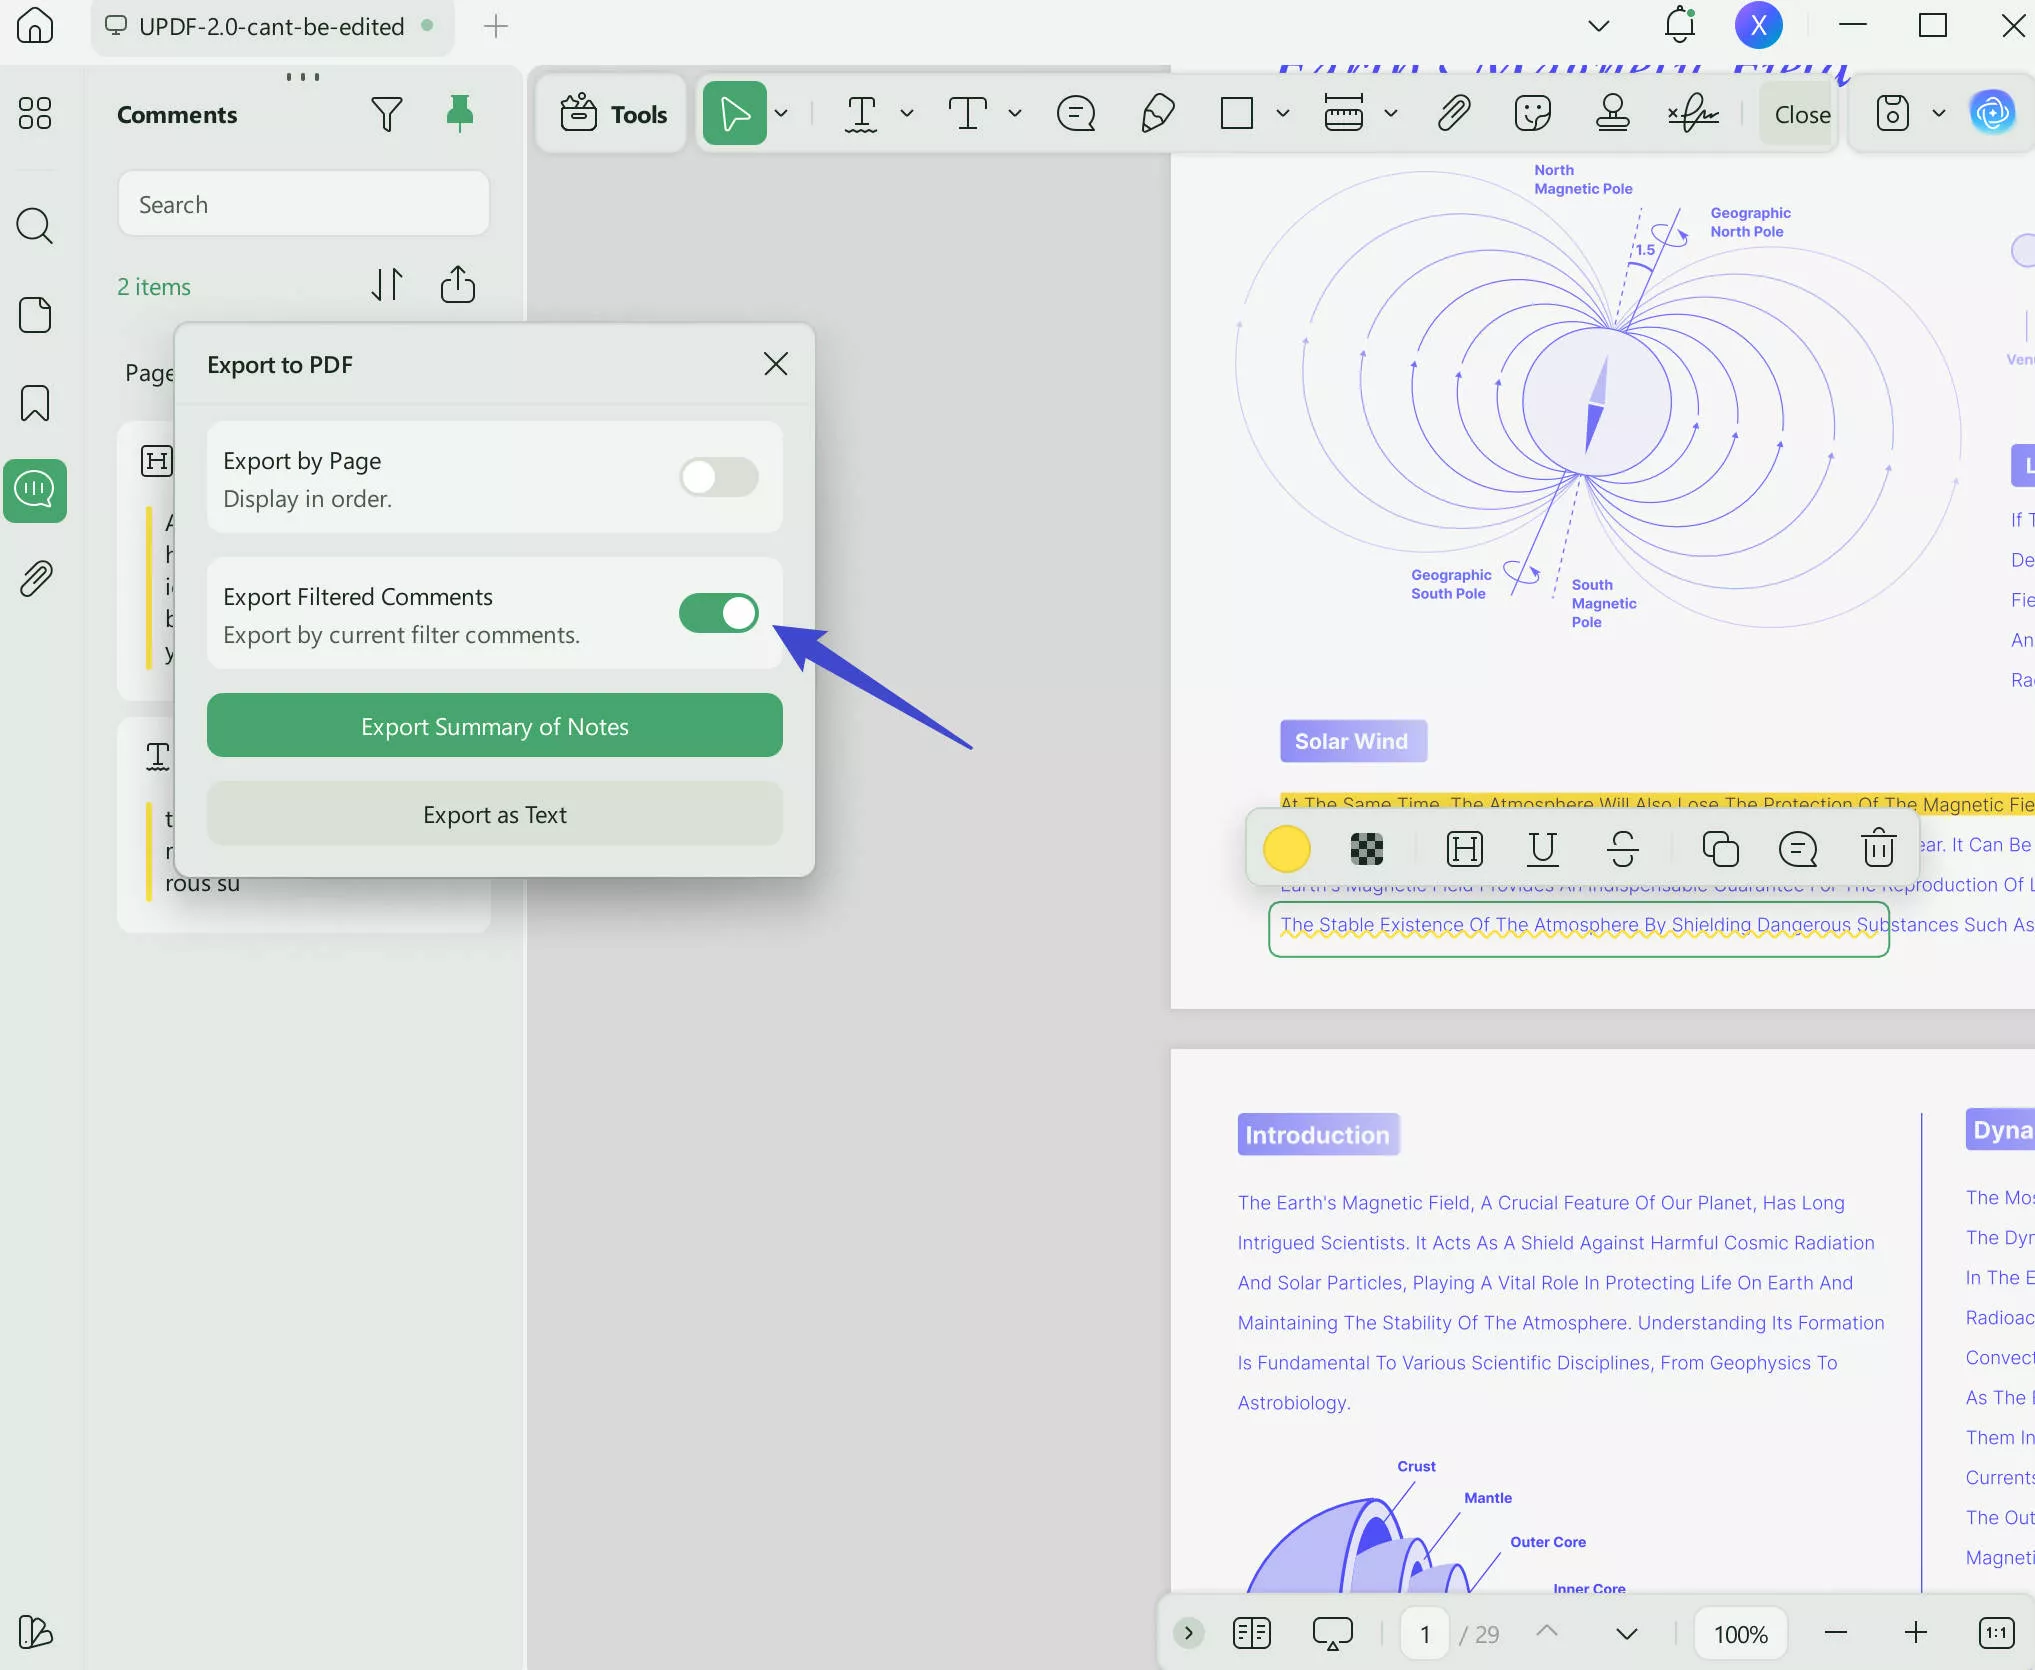Click the filter comments funnel icon
Screen dimensions: 2035x1670
tap(386, 114)
